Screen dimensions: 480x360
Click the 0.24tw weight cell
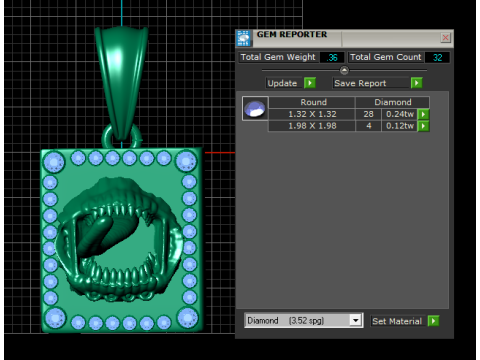[400, 114]
